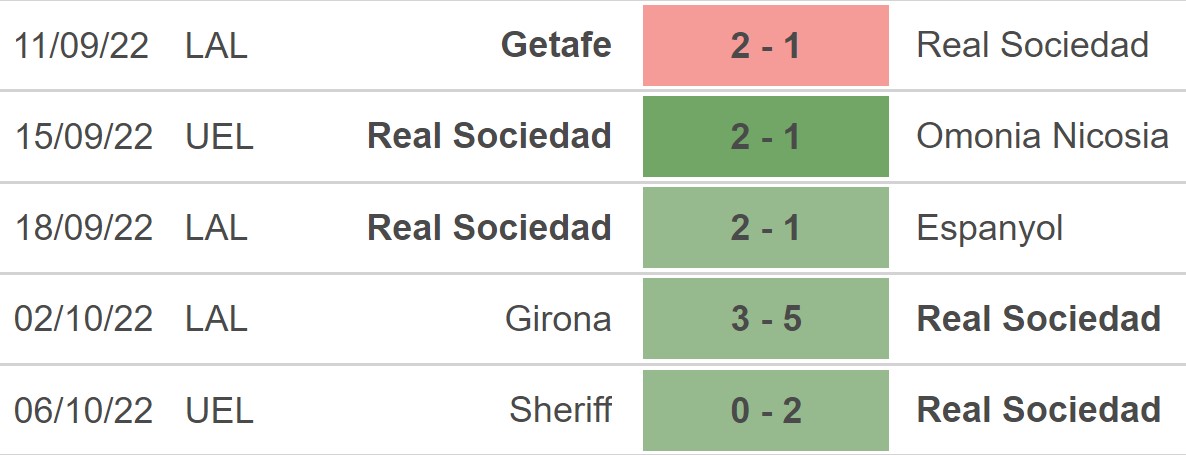1186x455 pixels.
Task: Click the 2 - 1 score against Omonia Nicosia
Action: point(765,137)
